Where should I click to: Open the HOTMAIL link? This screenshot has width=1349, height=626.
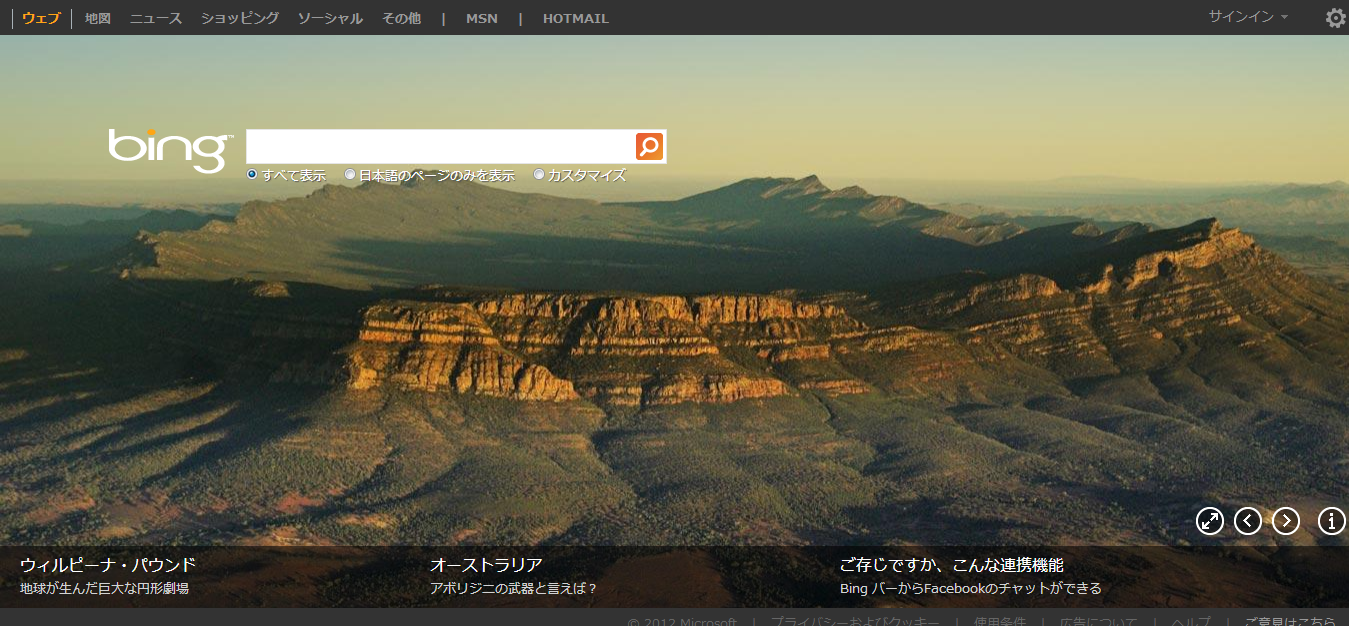tap(575, 18)
